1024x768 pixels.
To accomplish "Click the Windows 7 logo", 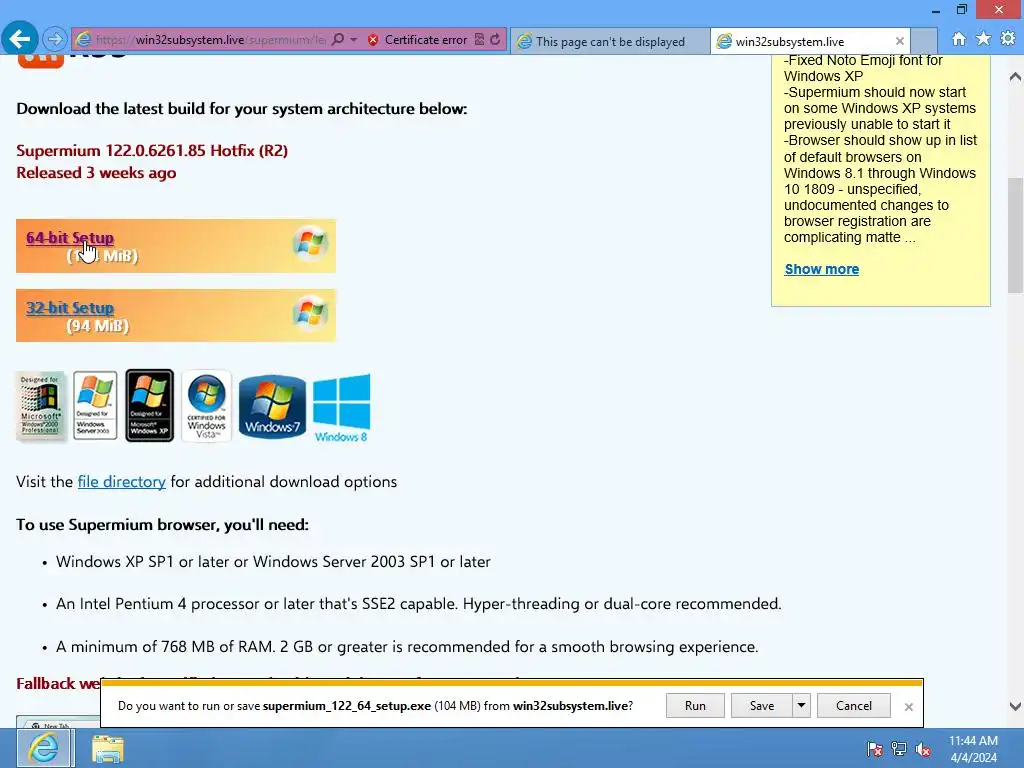I will (x=272, y=406).
